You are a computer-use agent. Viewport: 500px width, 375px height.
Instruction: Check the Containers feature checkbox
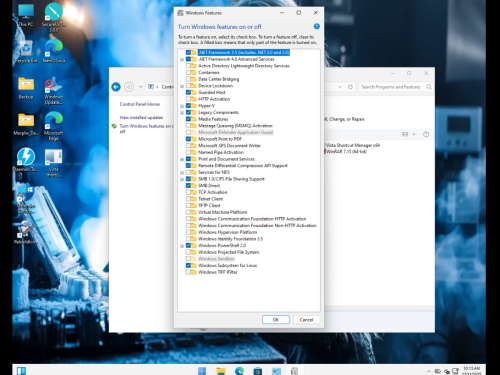point(188,72)
